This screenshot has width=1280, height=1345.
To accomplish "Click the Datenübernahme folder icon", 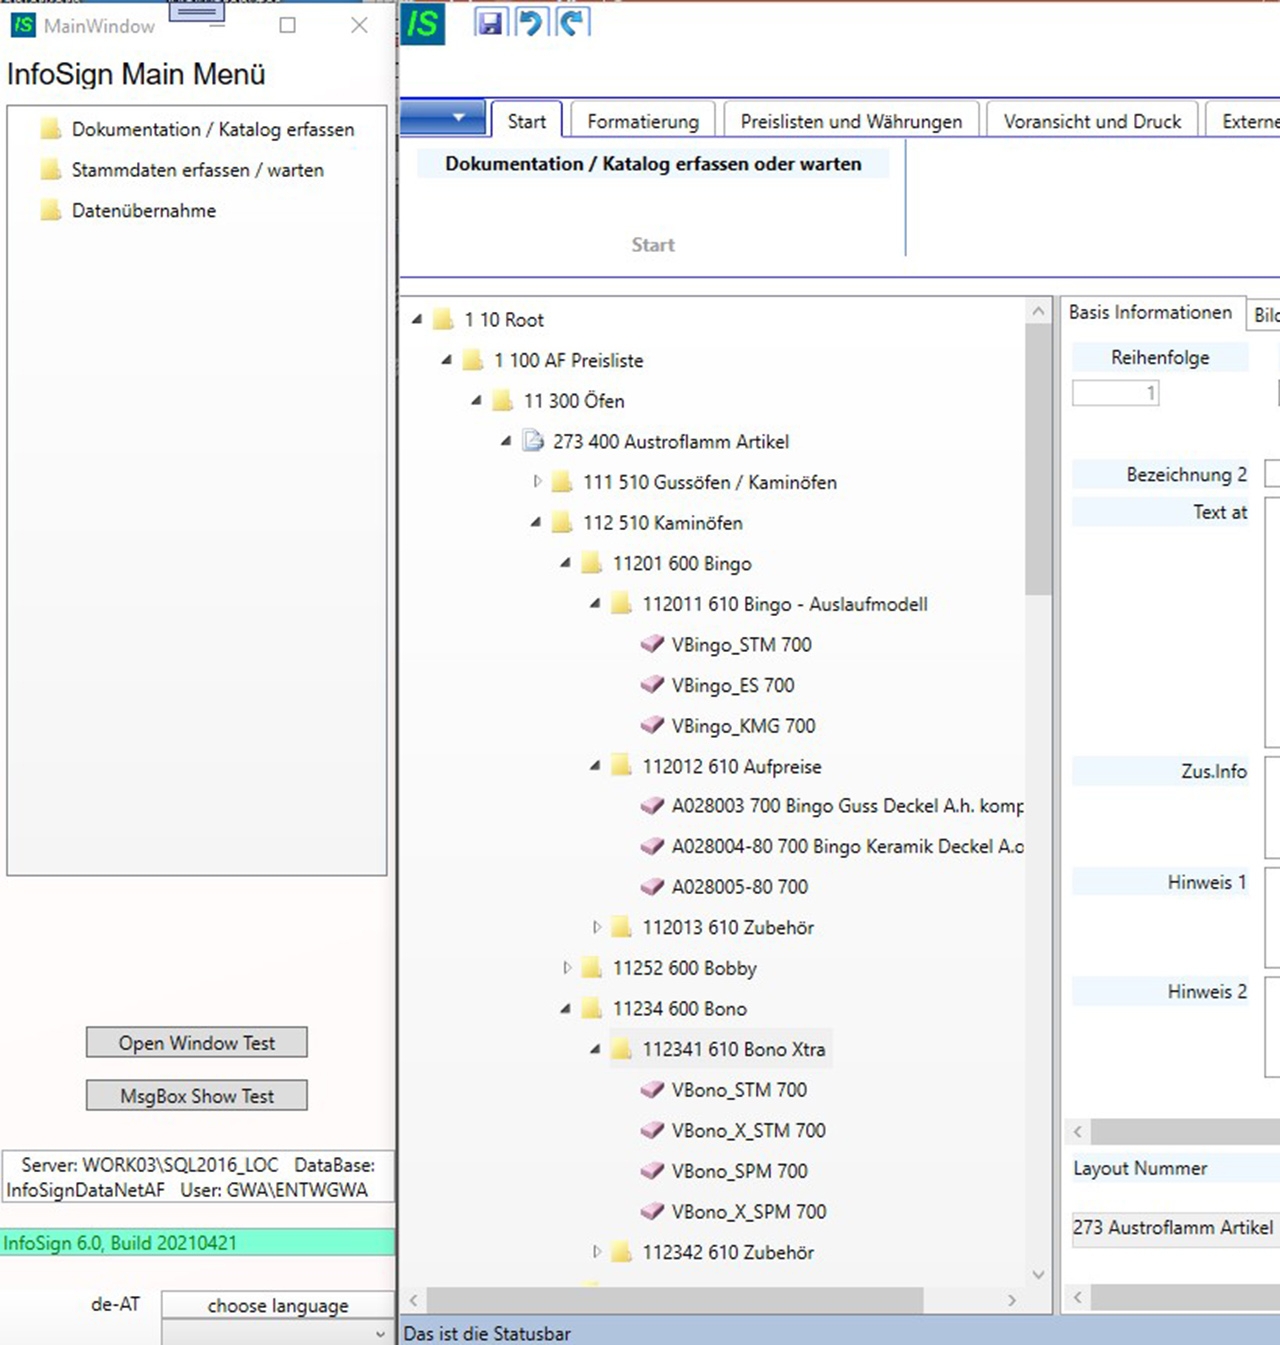I will (51, 210).
